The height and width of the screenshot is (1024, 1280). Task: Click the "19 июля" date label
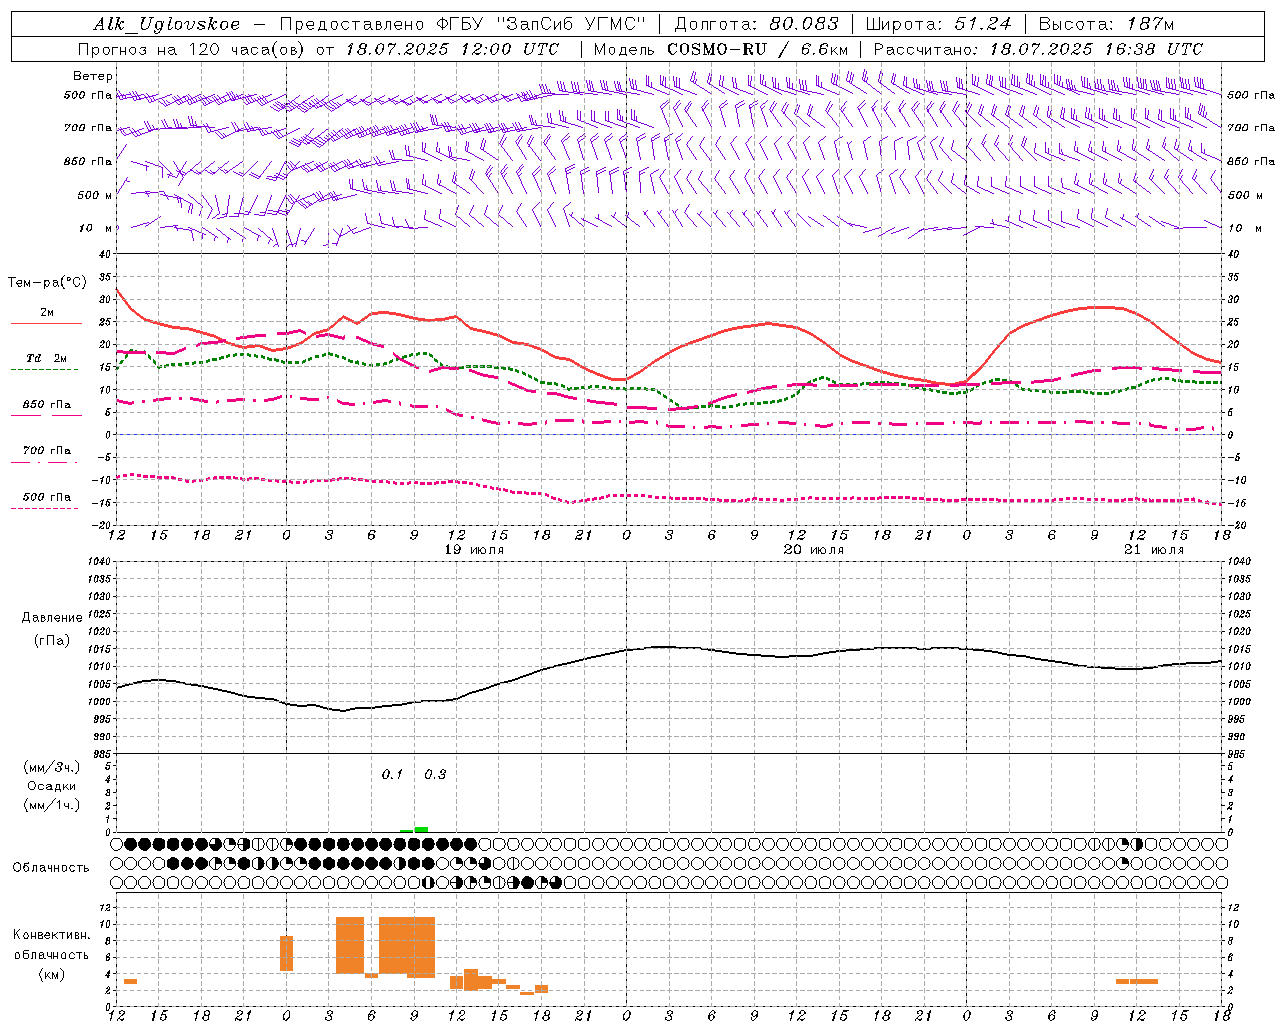tap(474, 550)
